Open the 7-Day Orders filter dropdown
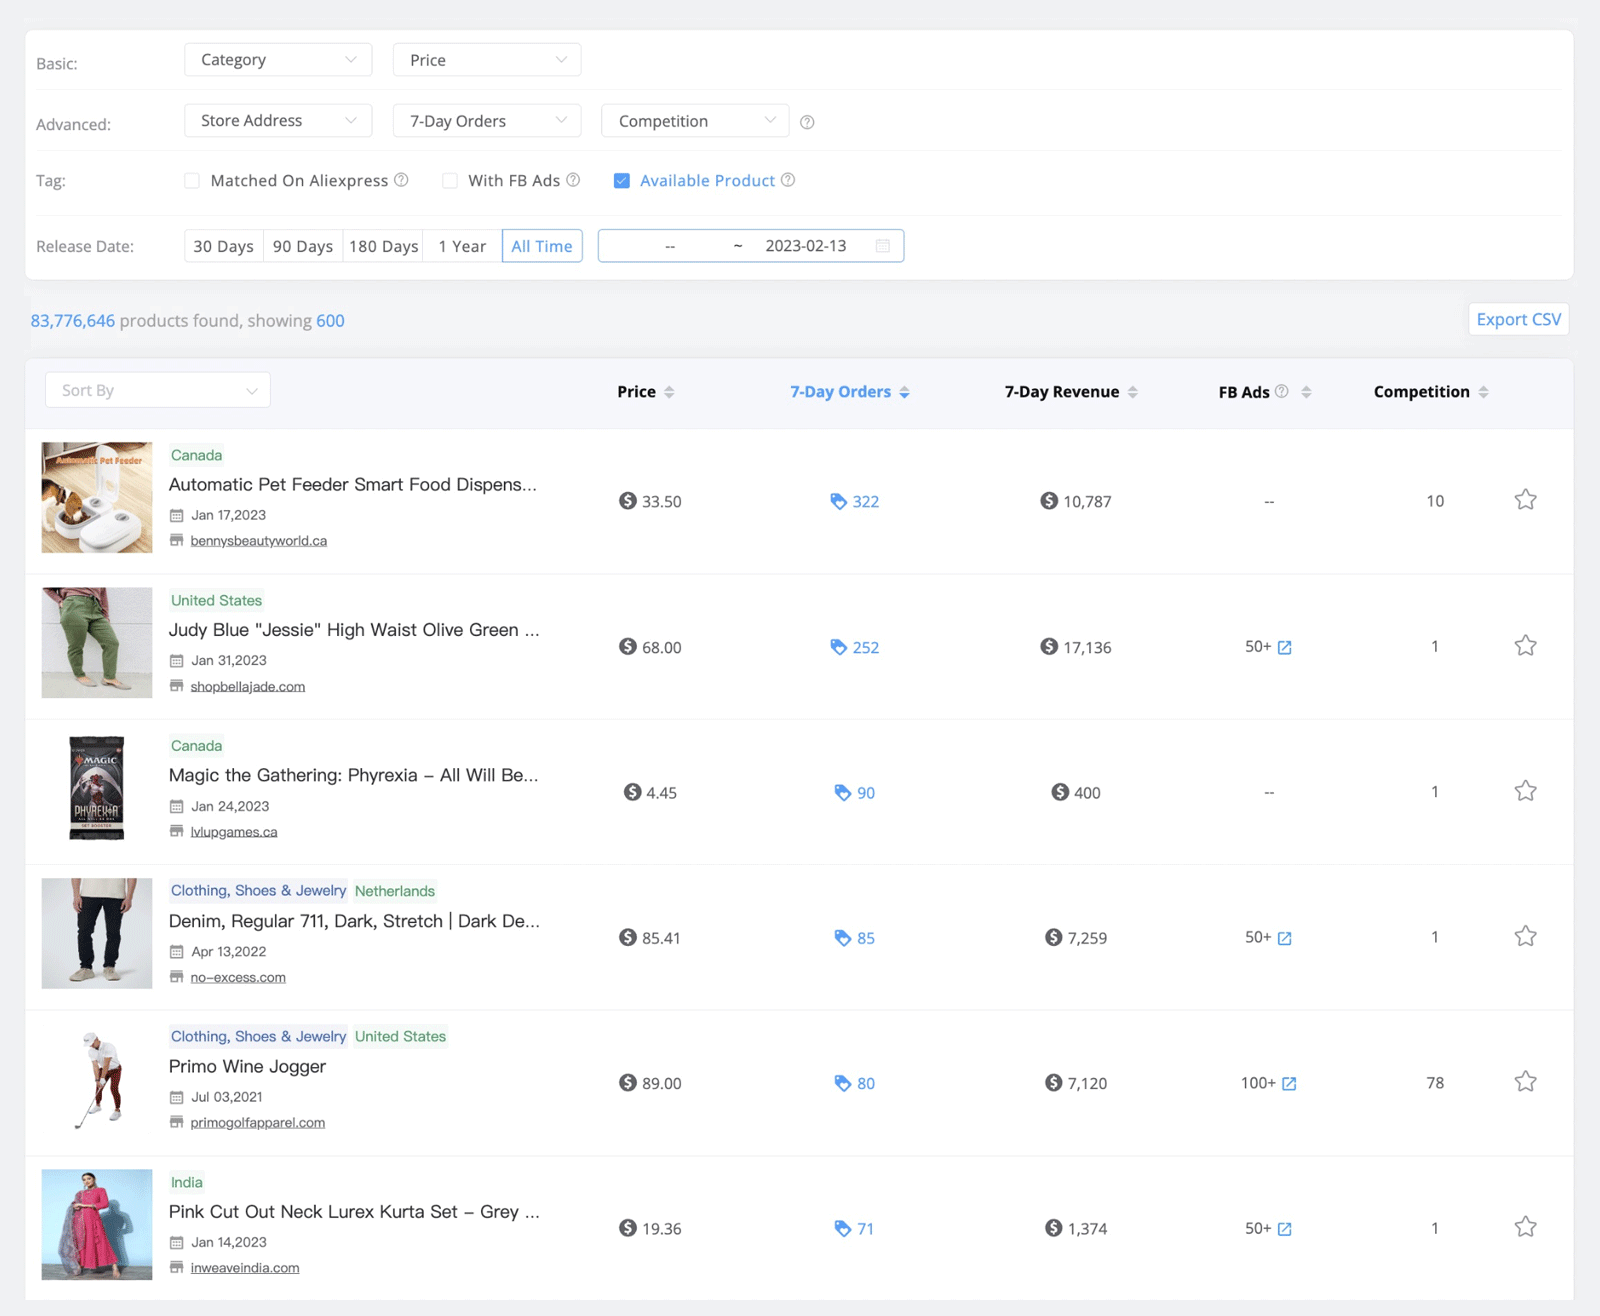 pos(487,121)
